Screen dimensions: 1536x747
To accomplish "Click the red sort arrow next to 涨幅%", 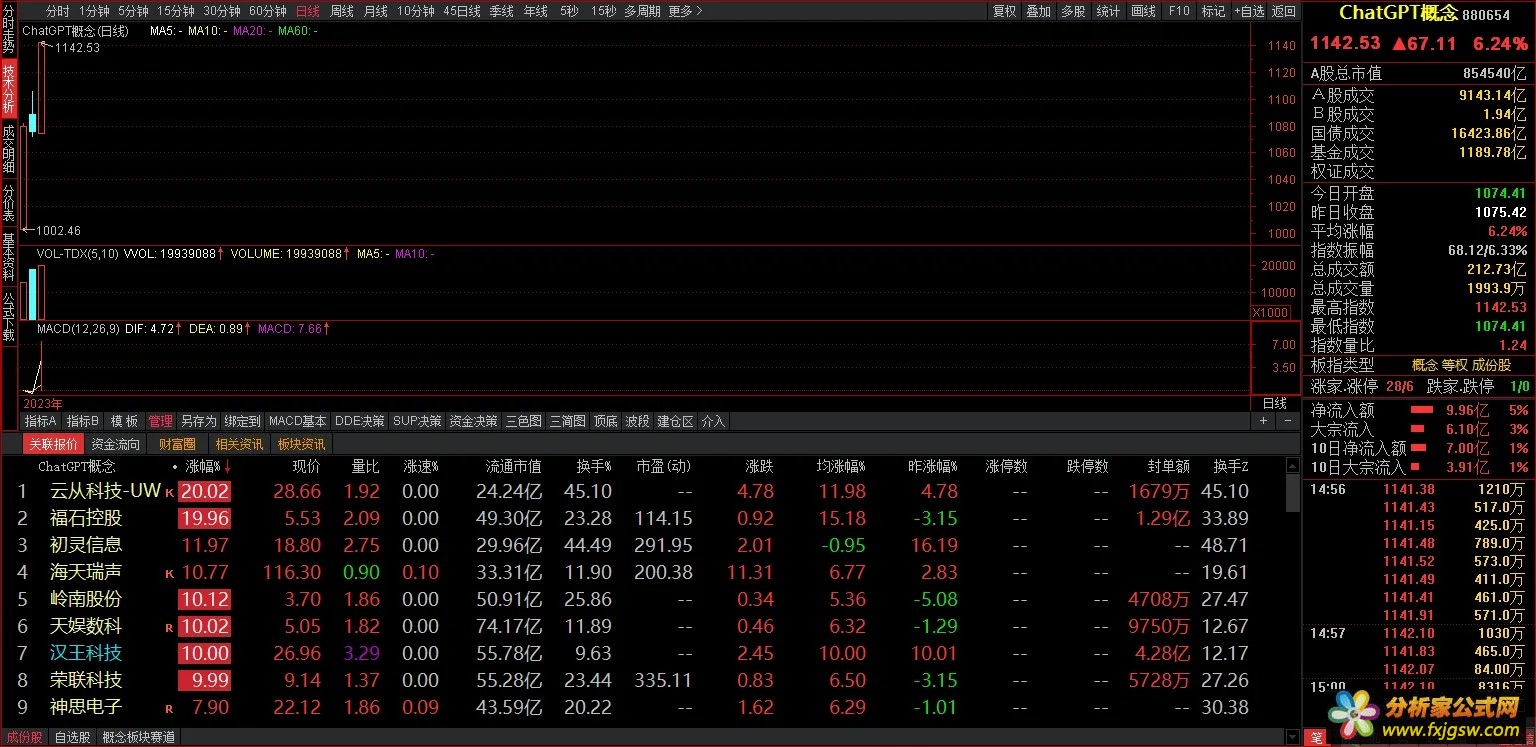I will pos(228,467).
